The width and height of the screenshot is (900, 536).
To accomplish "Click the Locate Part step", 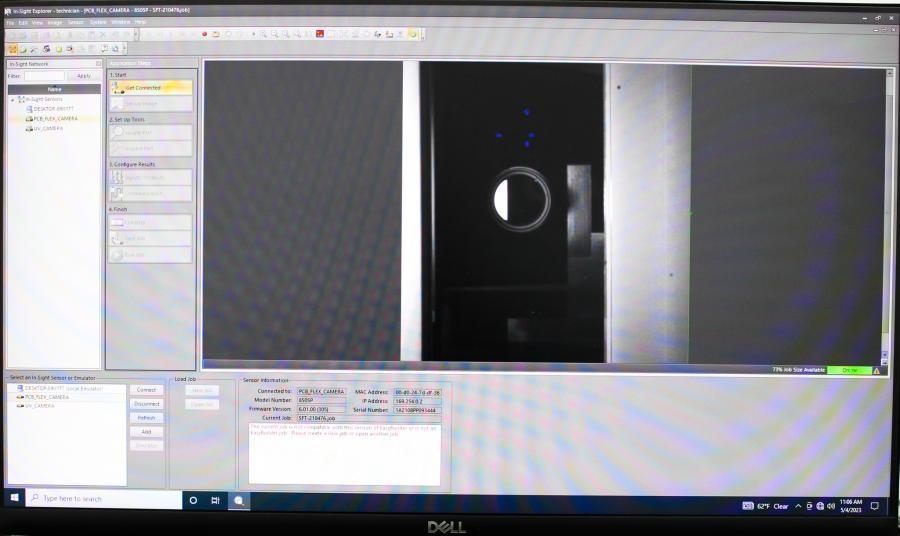I will 151,133.
